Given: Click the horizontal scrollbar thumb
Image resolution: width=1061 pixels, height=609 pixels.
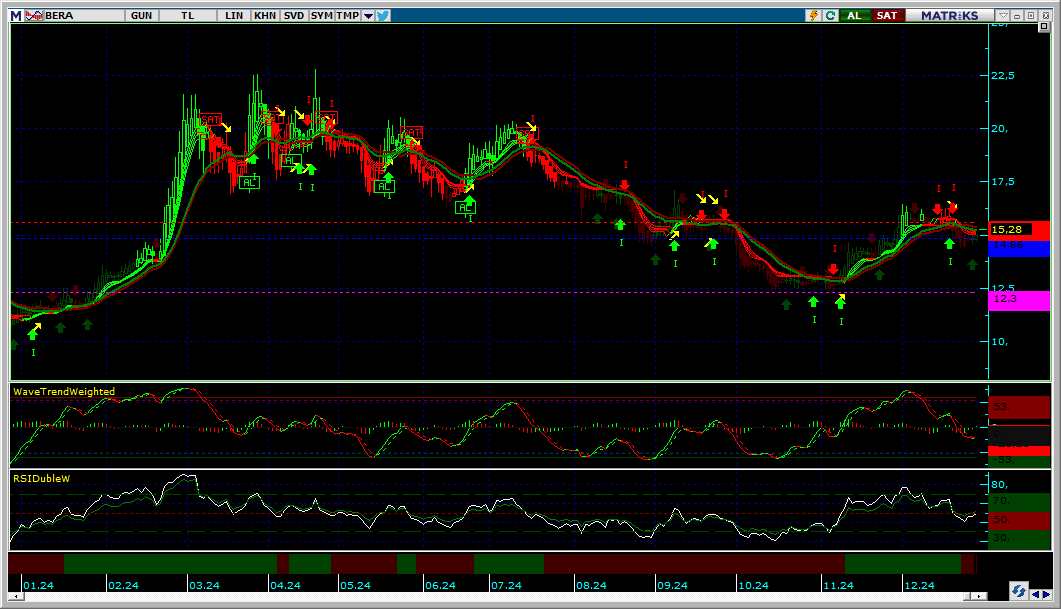Looking at the screenshot, I should click(x=968, y=596).
